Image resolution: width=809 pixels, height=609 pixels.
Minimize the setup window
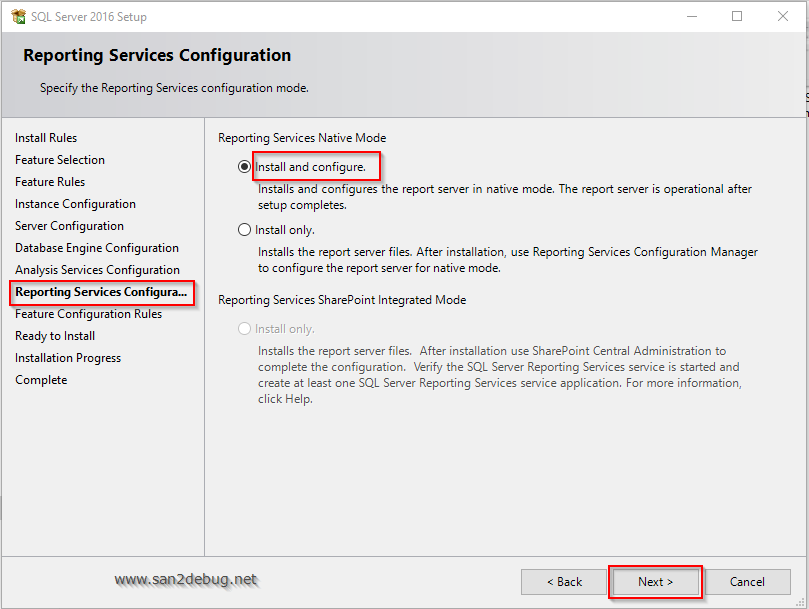[691, 17]
